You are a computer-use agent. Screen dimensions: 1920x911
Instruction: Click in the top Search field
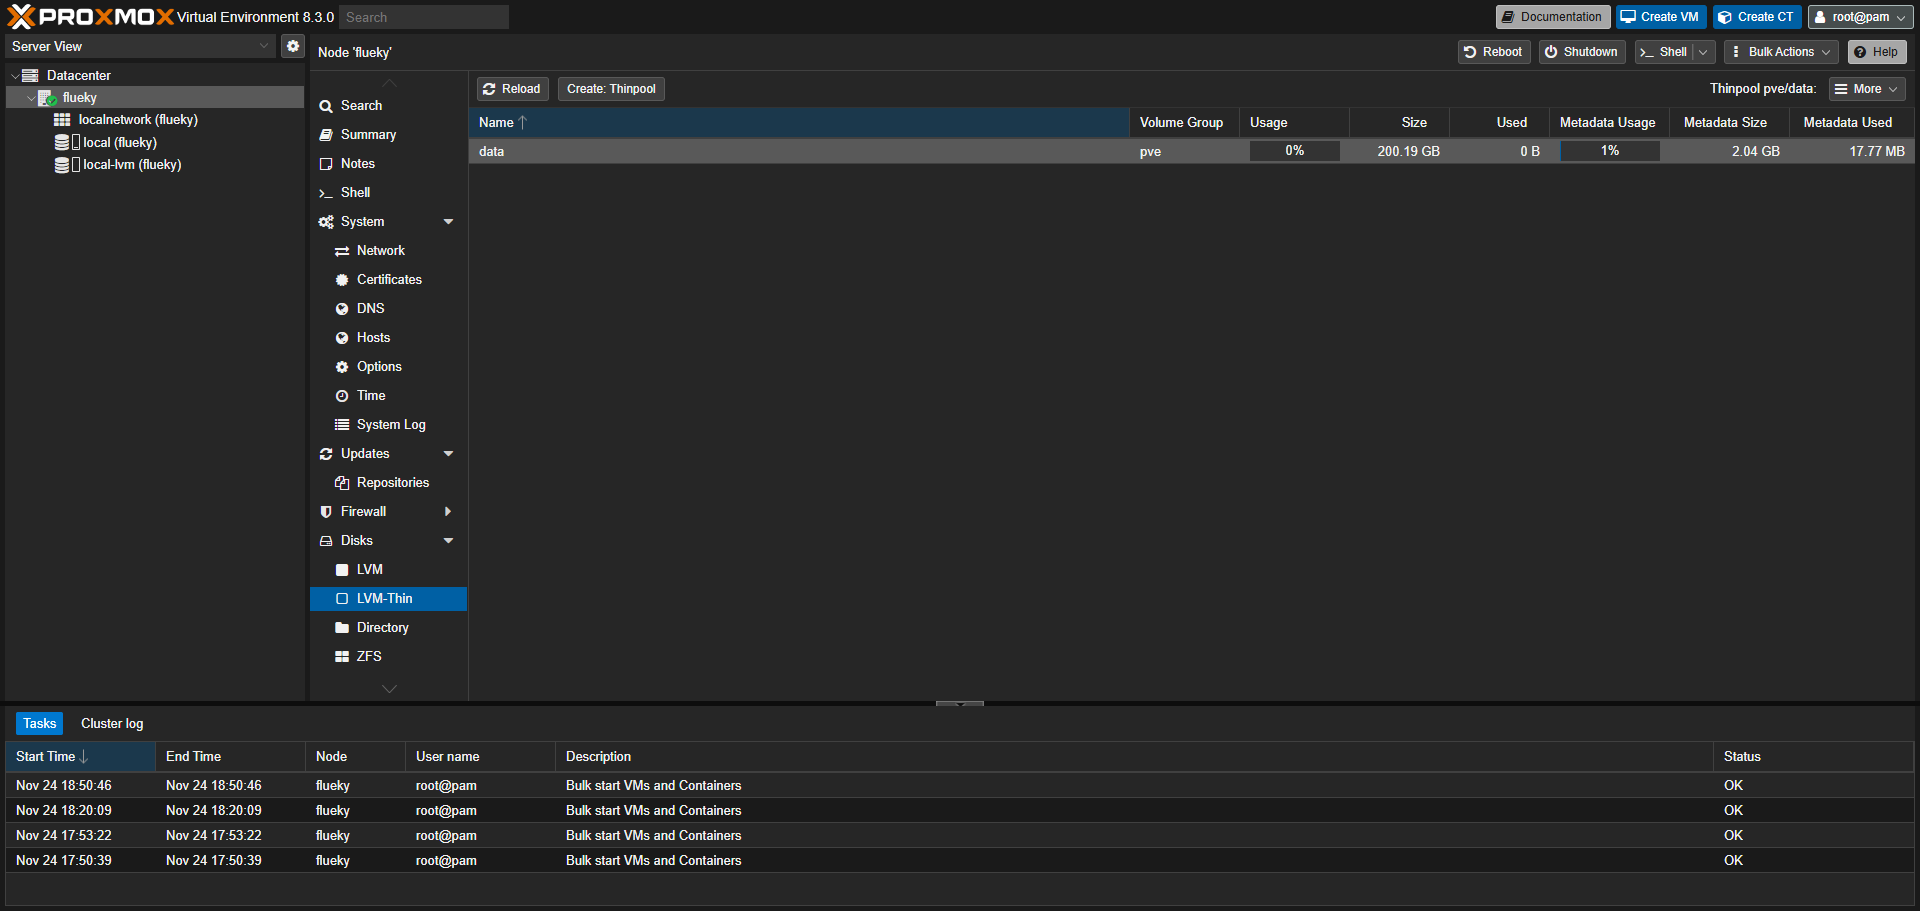tap(424, 17)
